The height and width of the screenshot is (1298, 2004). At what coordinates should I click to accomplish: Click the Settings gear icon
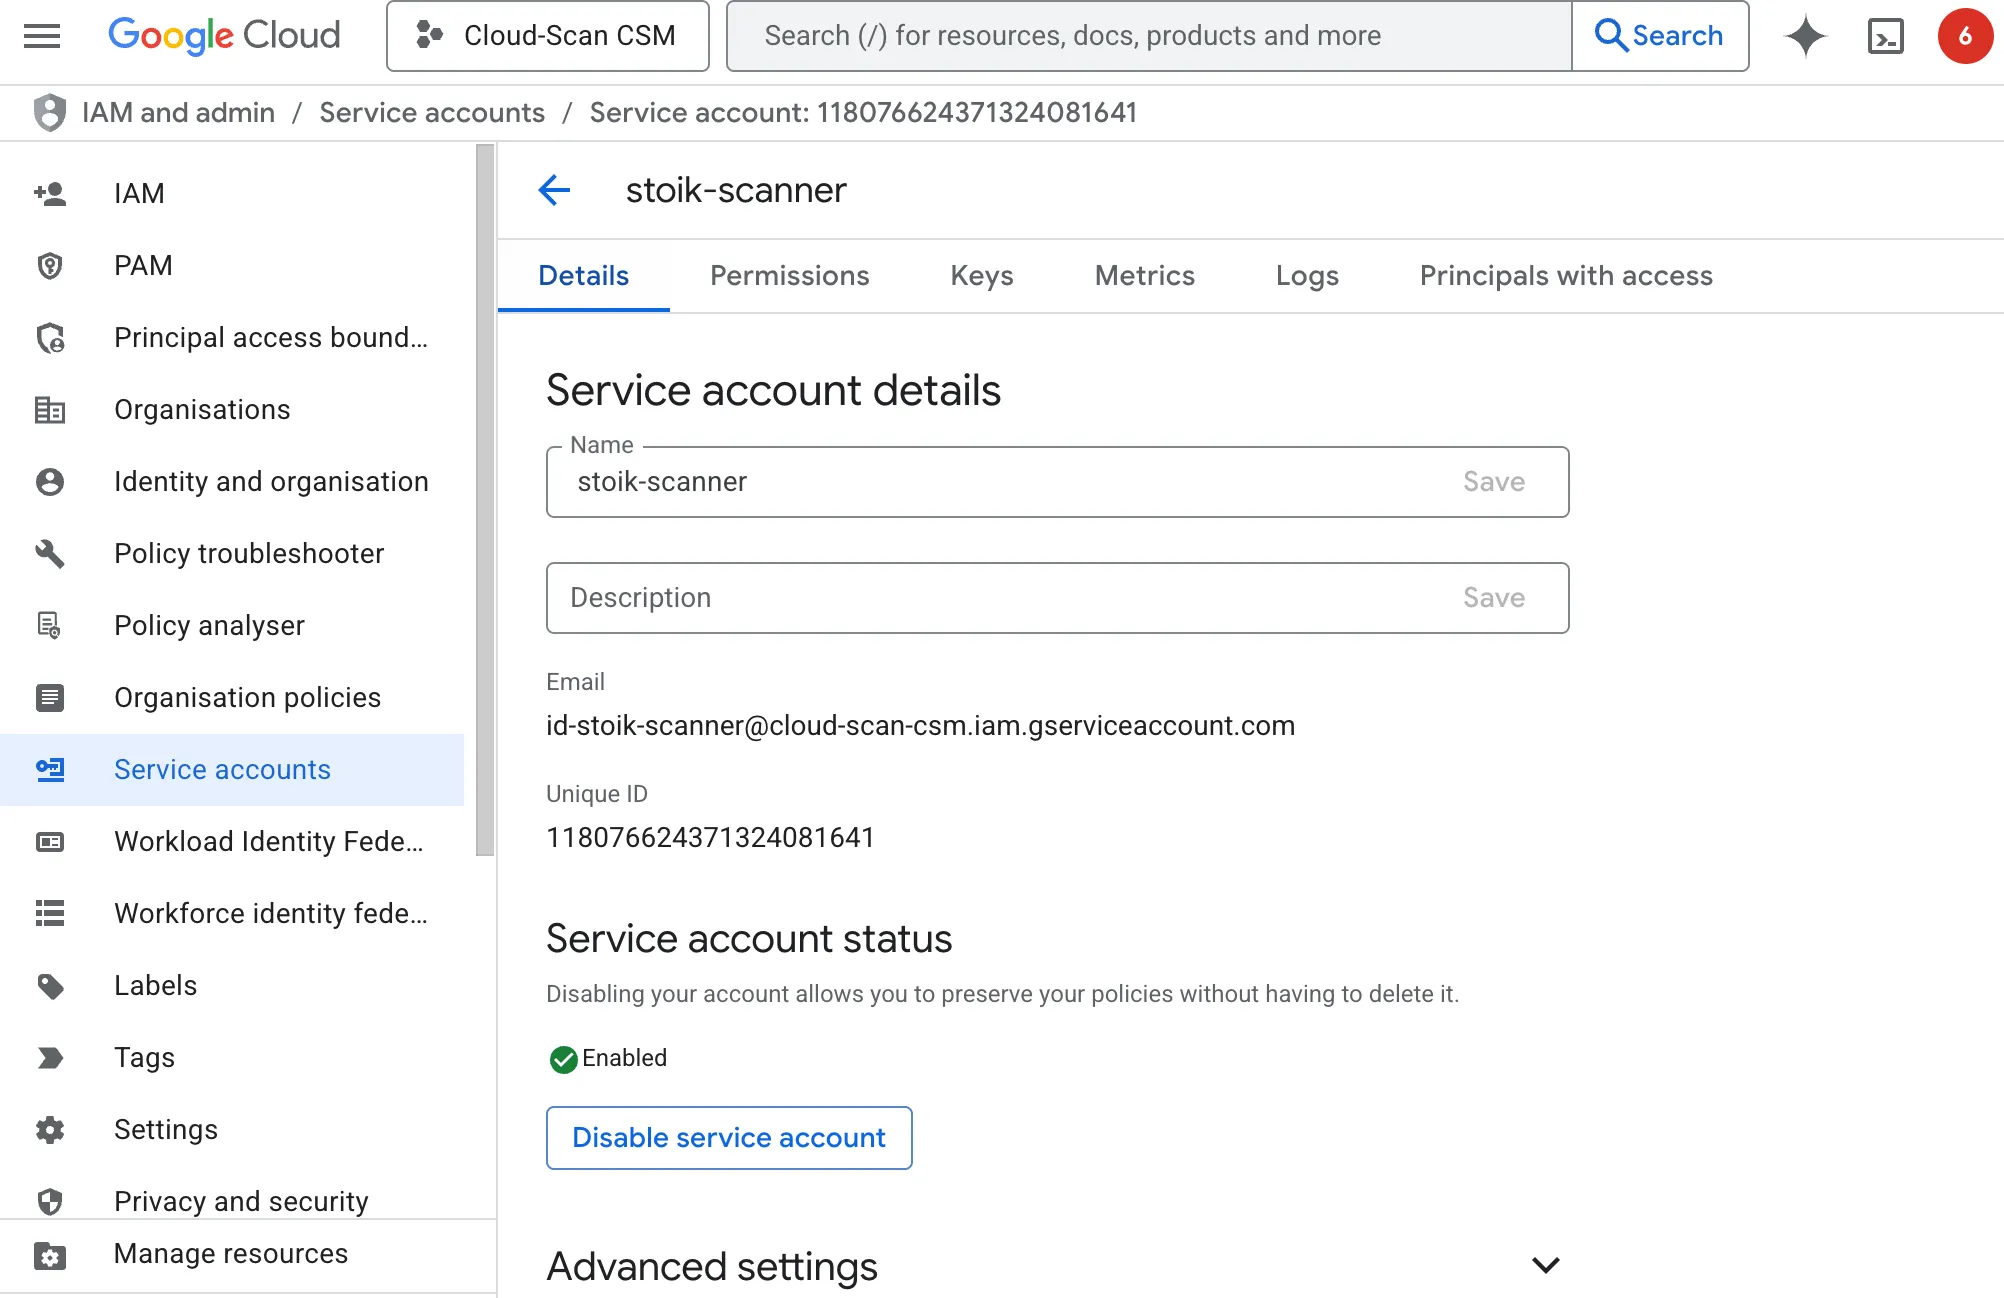[50, 1129]
